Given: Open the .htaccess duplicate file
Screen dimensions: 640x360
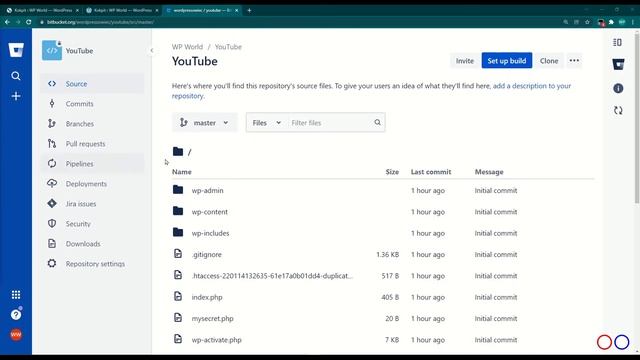Looking at the screenshot, I should pos(272,276).
